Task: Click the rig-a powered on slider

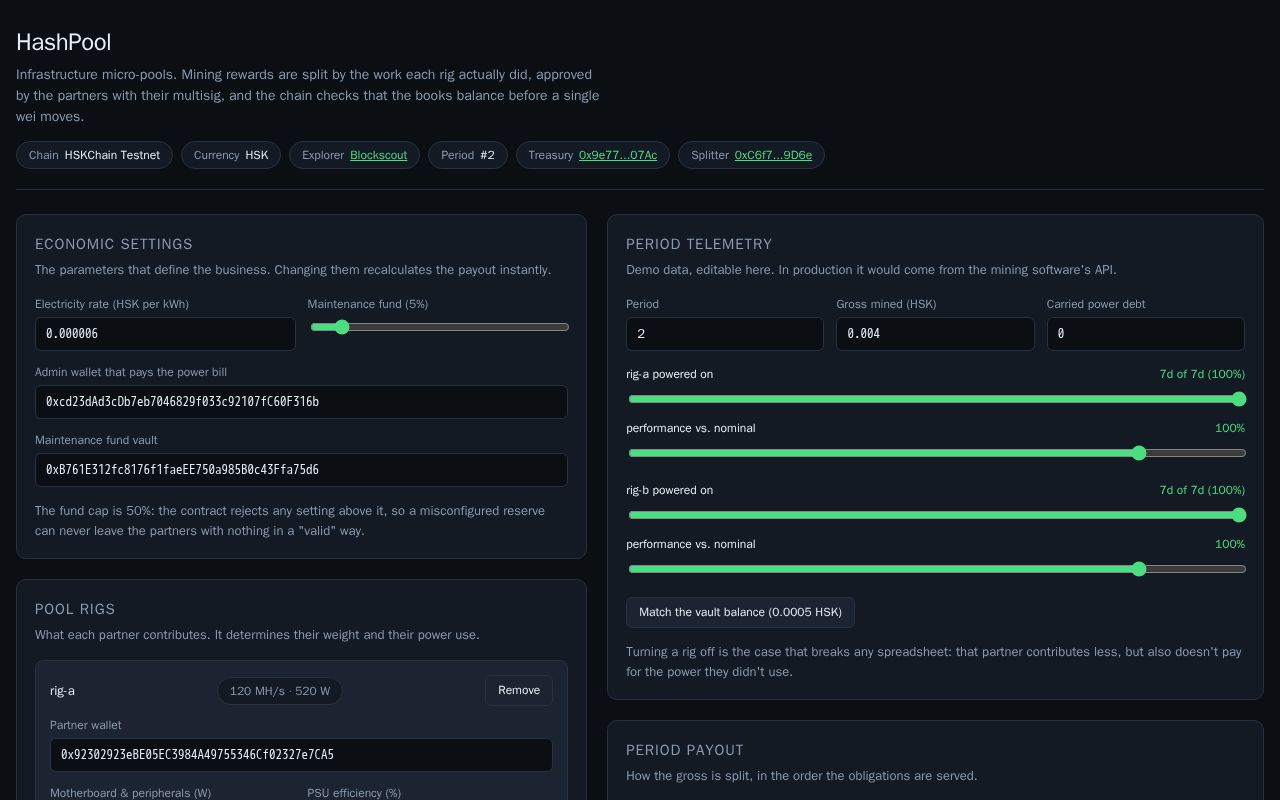Action: pos(937,399)
